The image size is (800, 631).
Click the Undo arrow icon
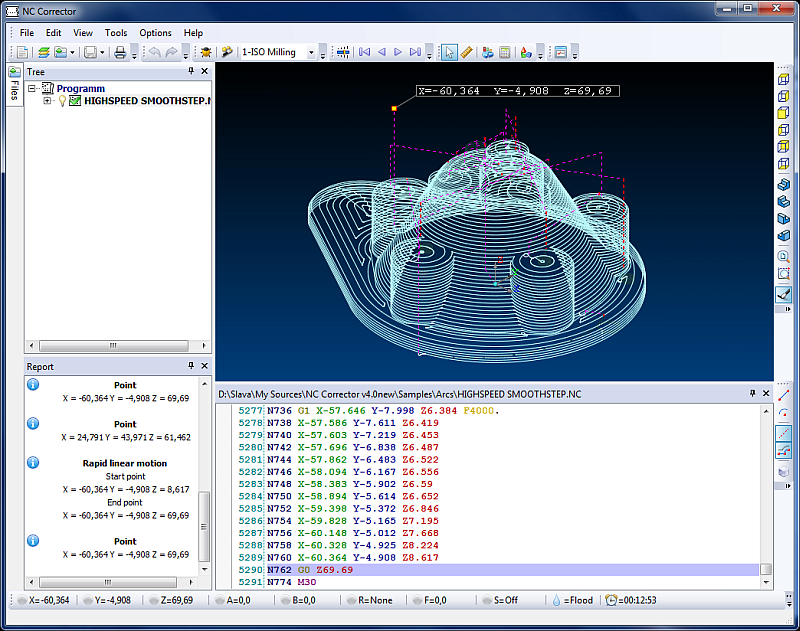coord(153,52)
